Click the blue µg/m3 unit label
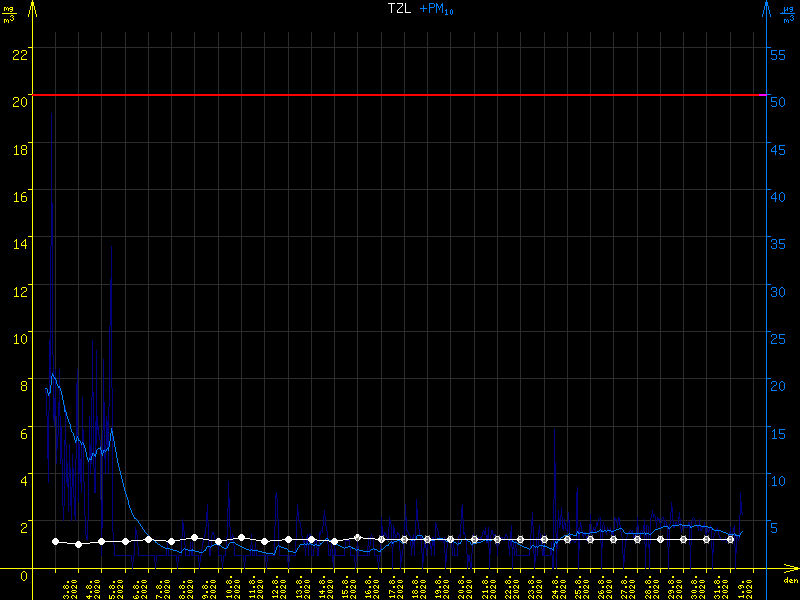800x600 pixels. pyautogui.click(x=788, y=14)
